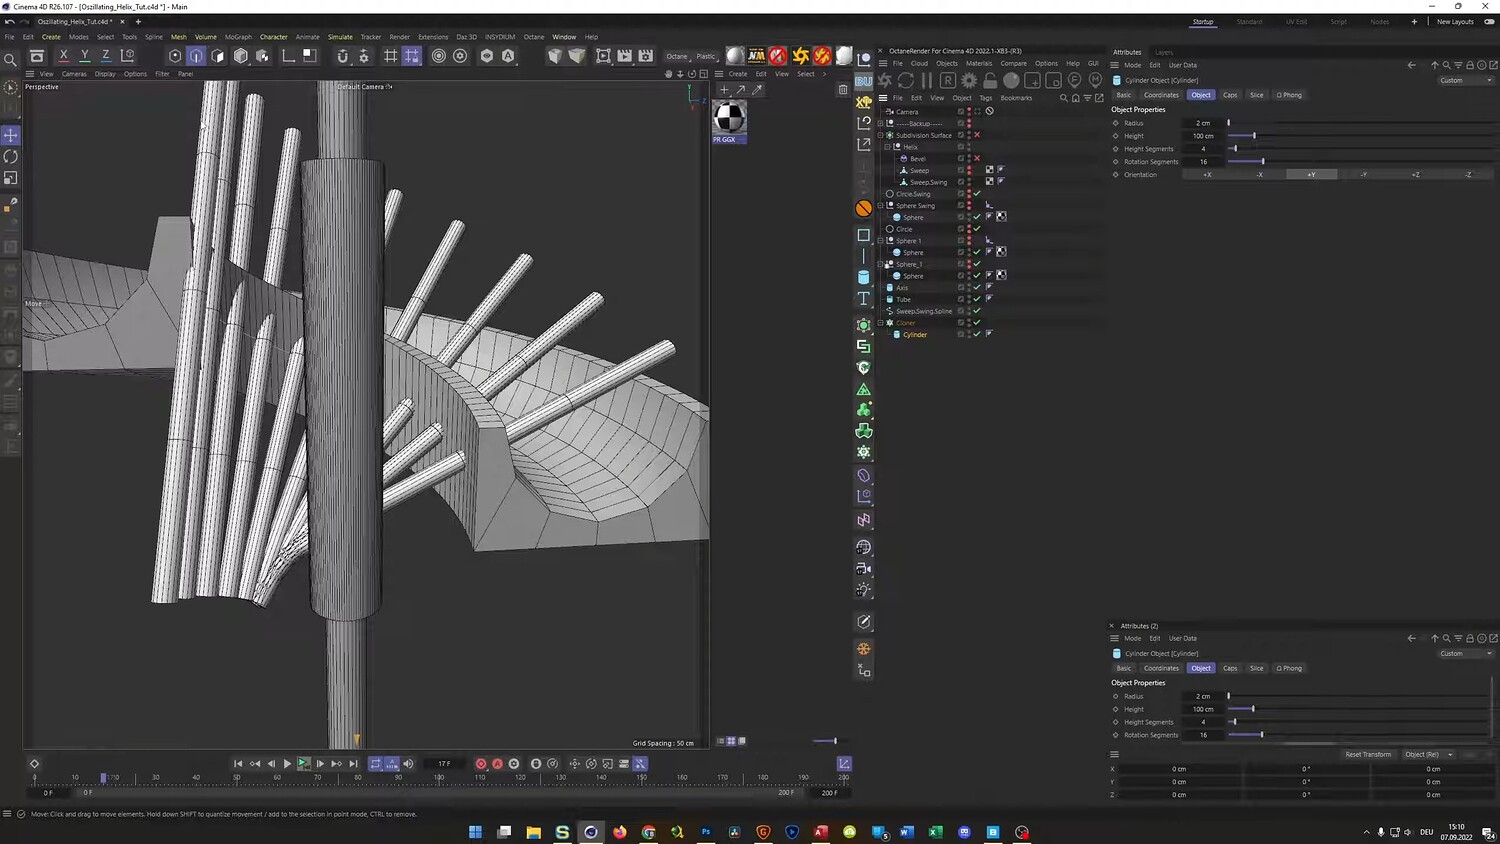Click Octane restart render icon

point(906,80)
